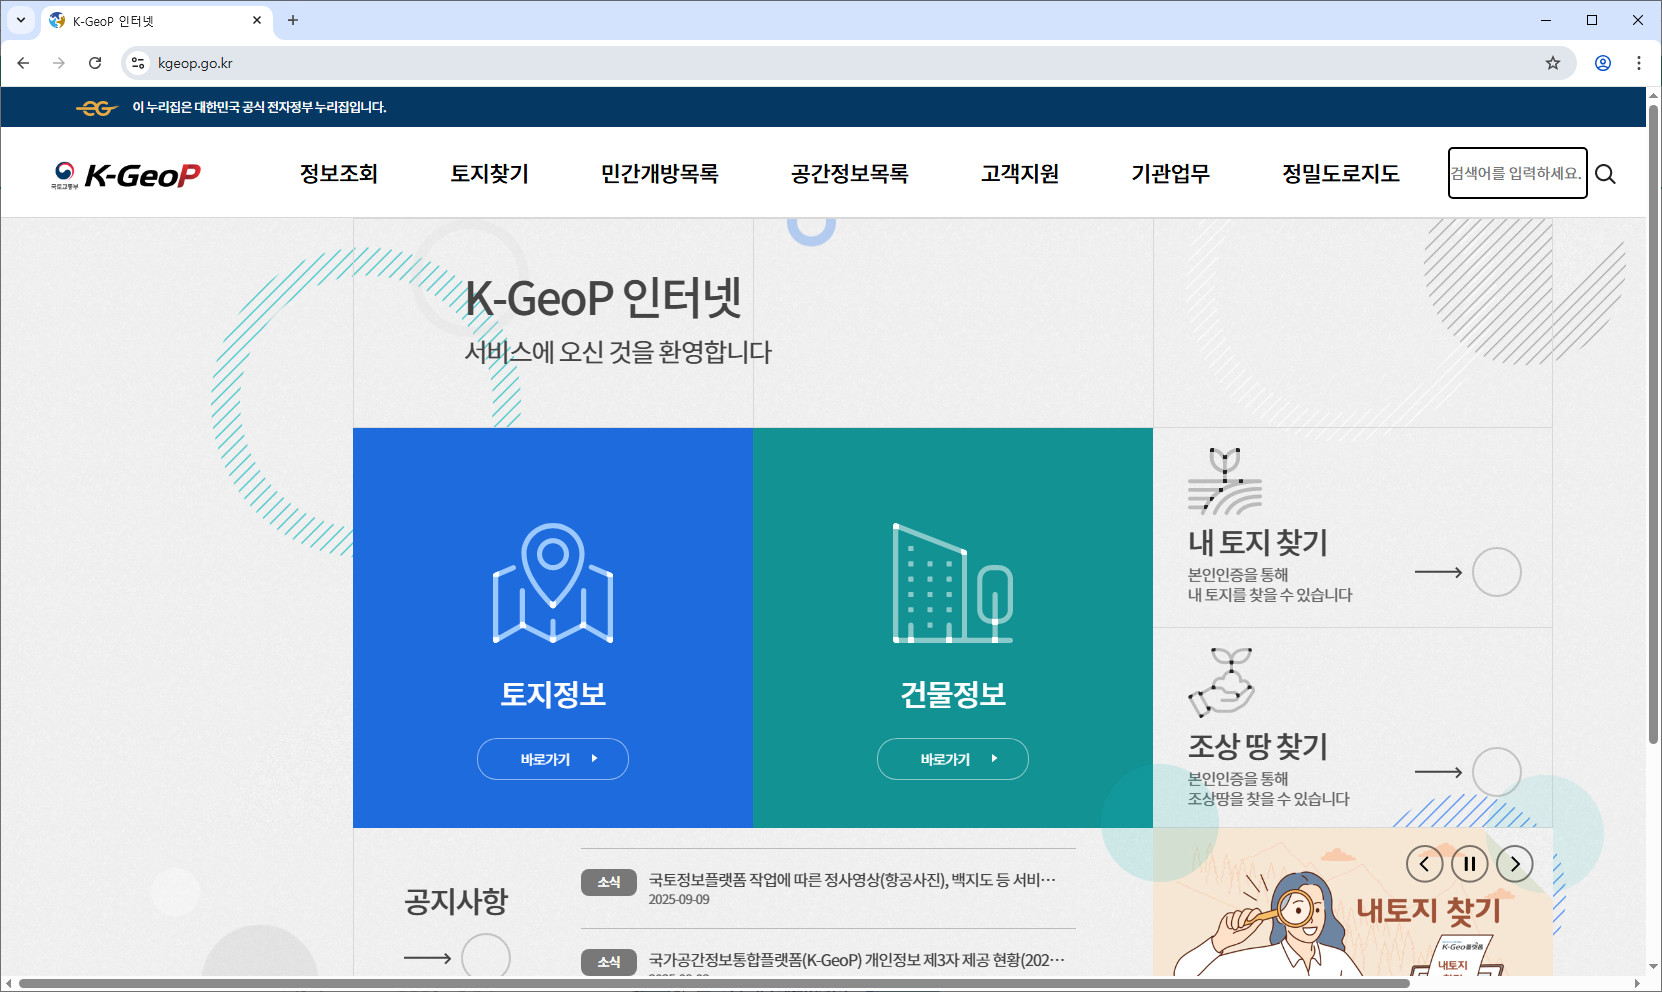Click the 공지사항 arrow circle
The width and height of the screenshot is (1662, 992).
click(486, 958)
